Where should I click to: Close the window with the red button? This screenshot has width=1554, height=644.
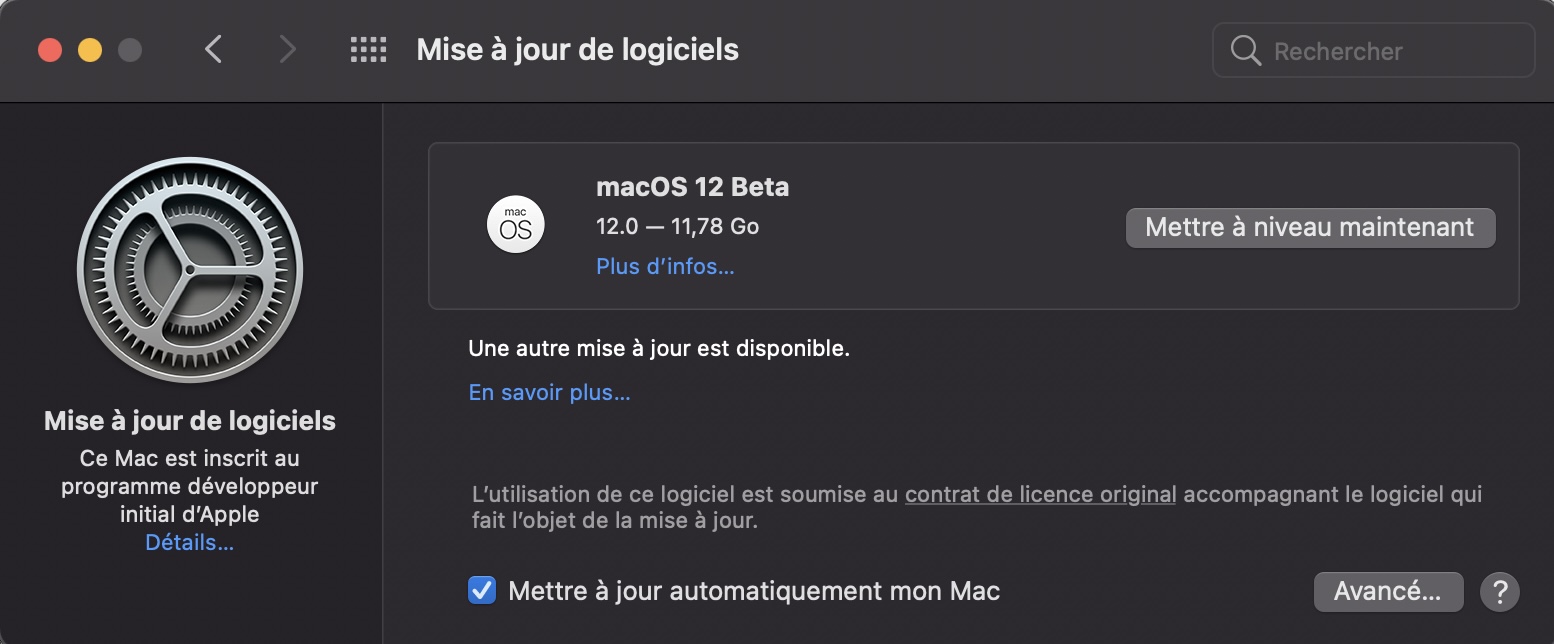pyautogui.click(x=50, y=50)
